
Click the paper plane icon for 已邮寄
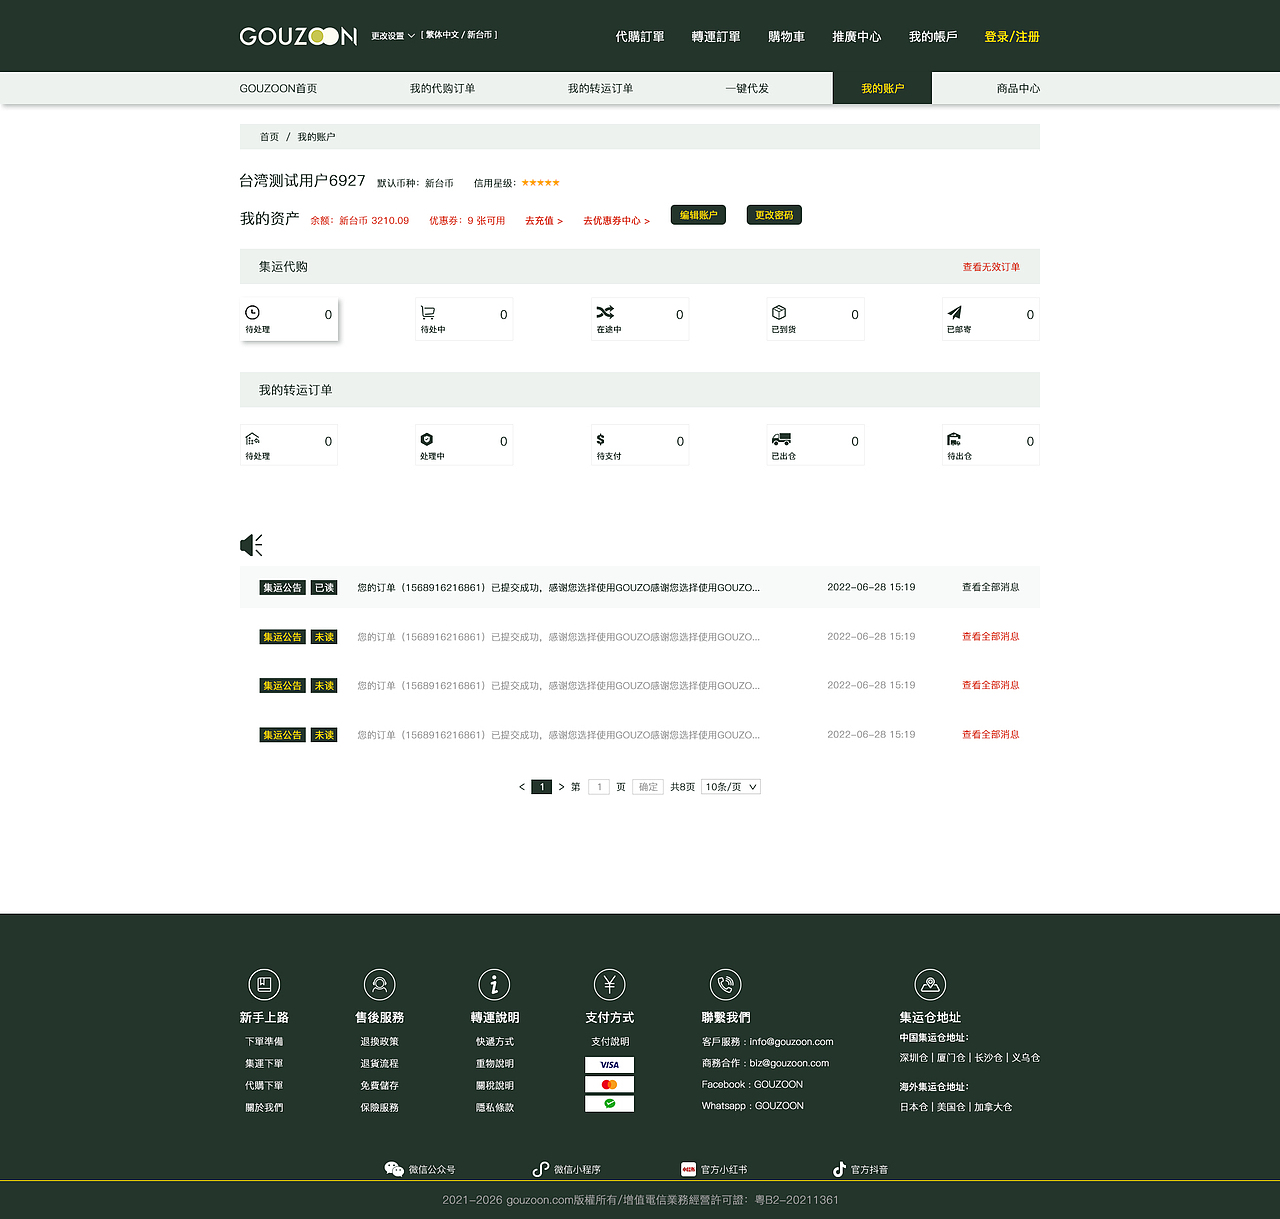(954, 312)
